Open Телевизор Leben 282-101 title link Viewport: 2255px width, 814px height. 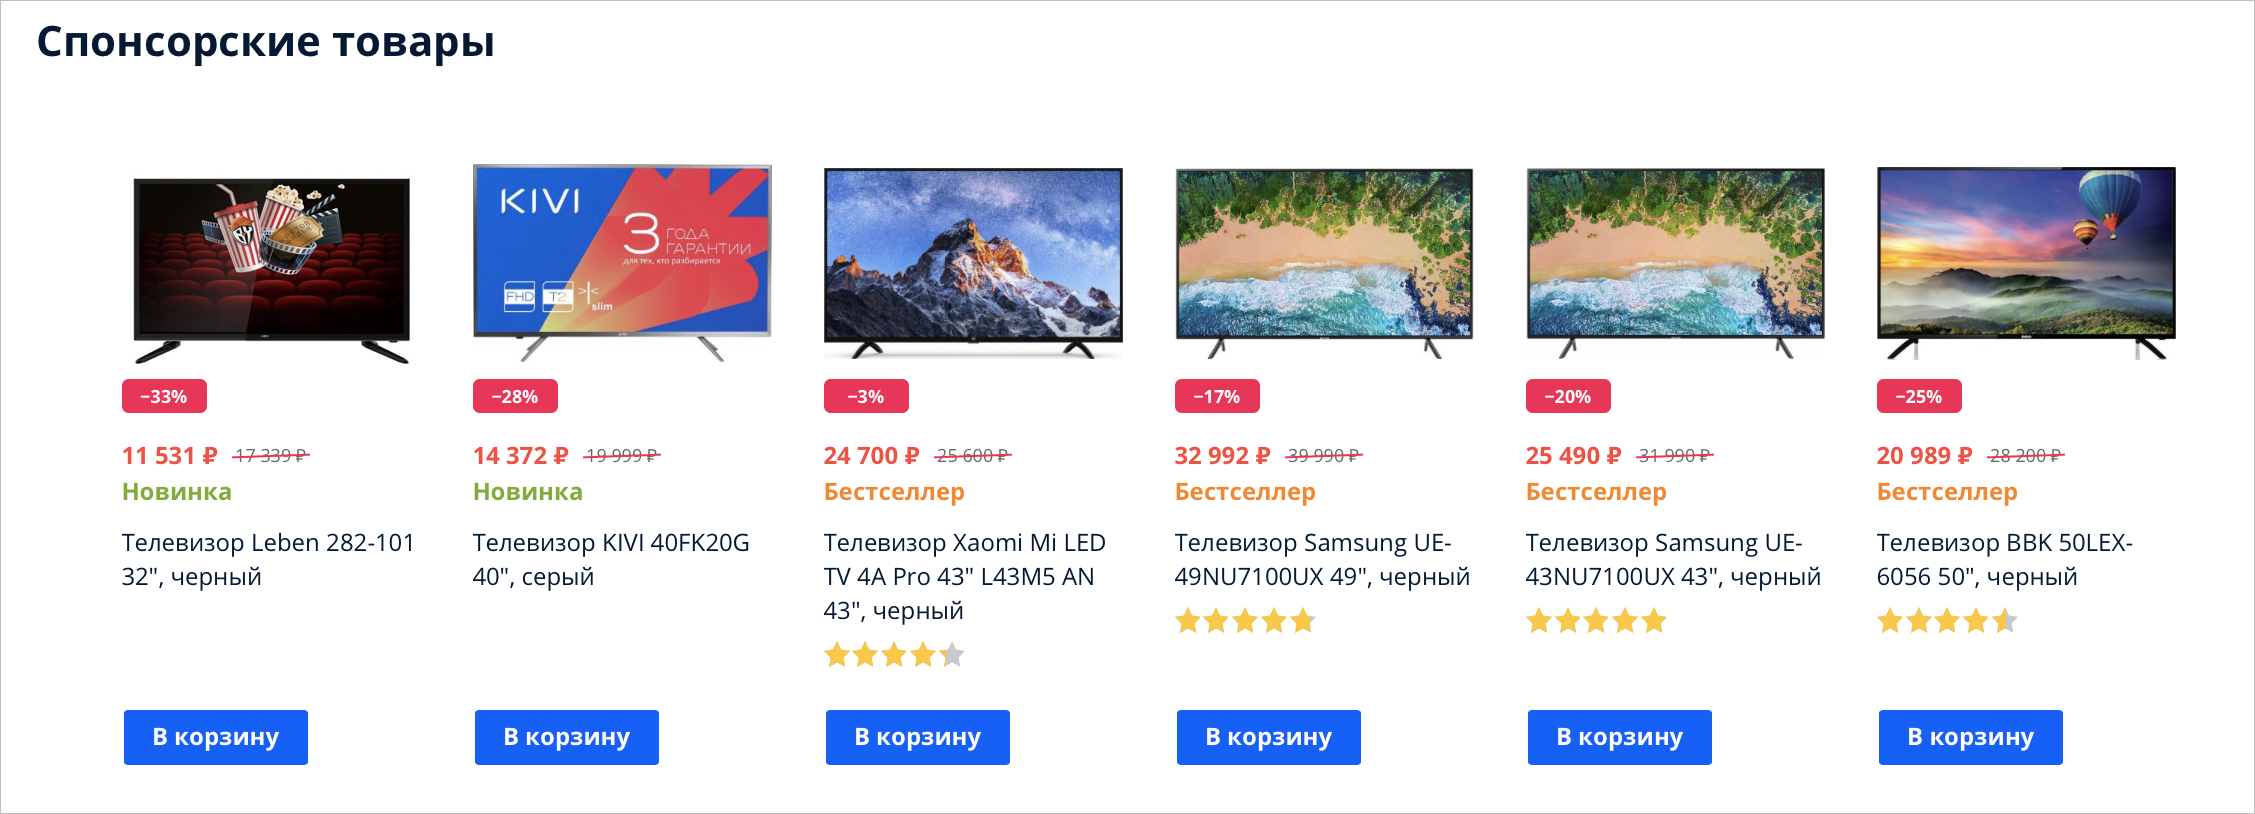pyautogui.click(x=268, y=559)
